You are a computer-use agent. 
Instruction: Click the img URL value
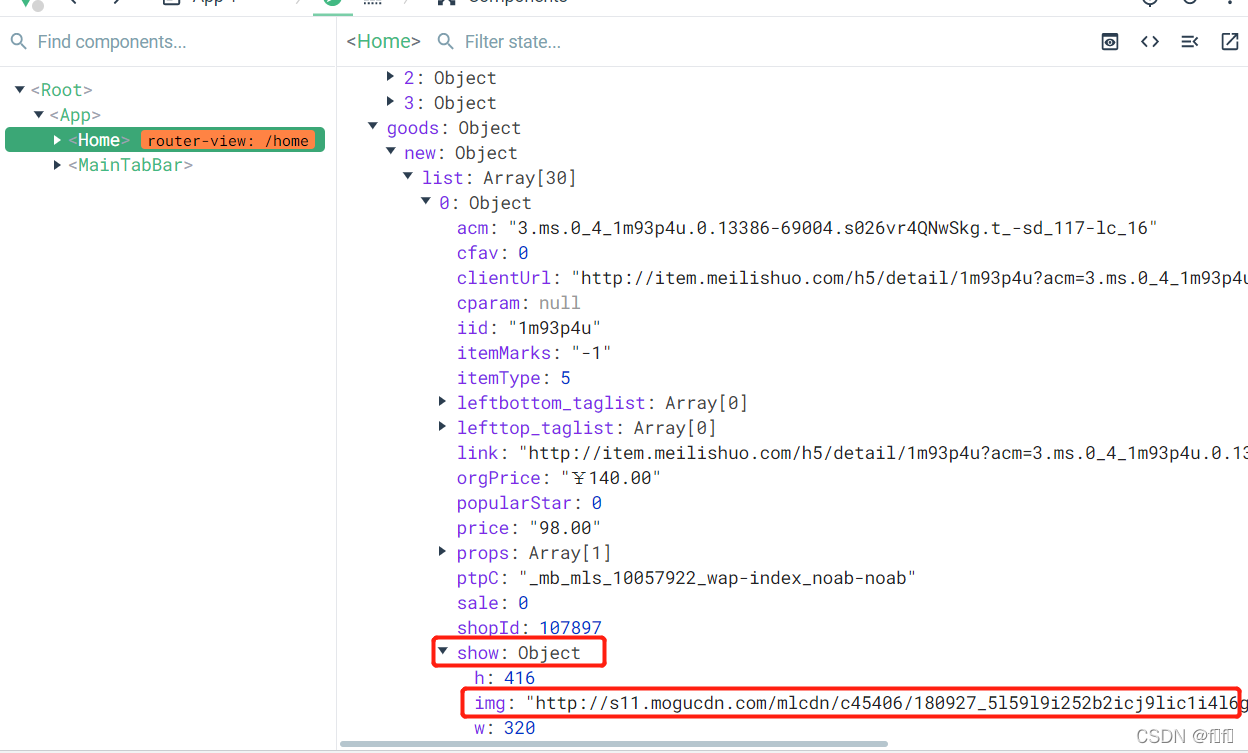click(x=886, y=703)
